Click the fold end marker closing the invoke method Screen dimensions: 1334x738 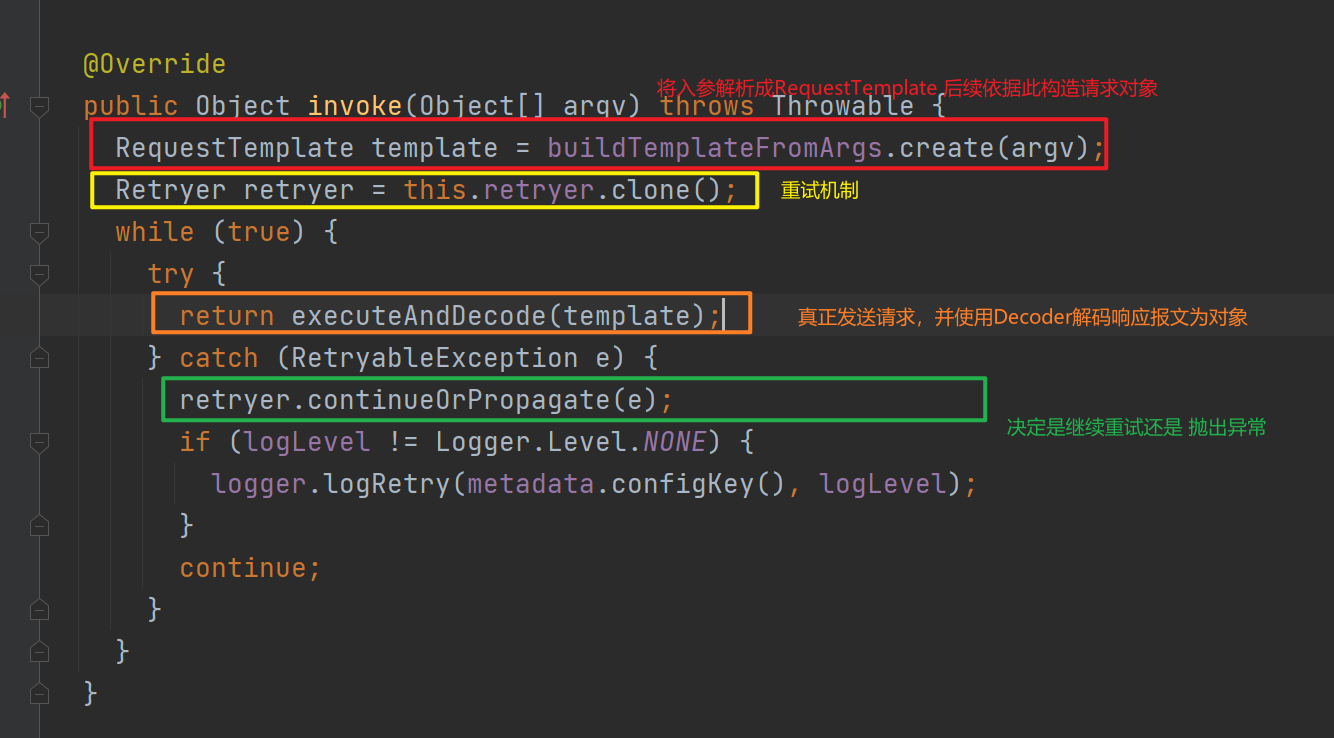click(x=39, y=694)
